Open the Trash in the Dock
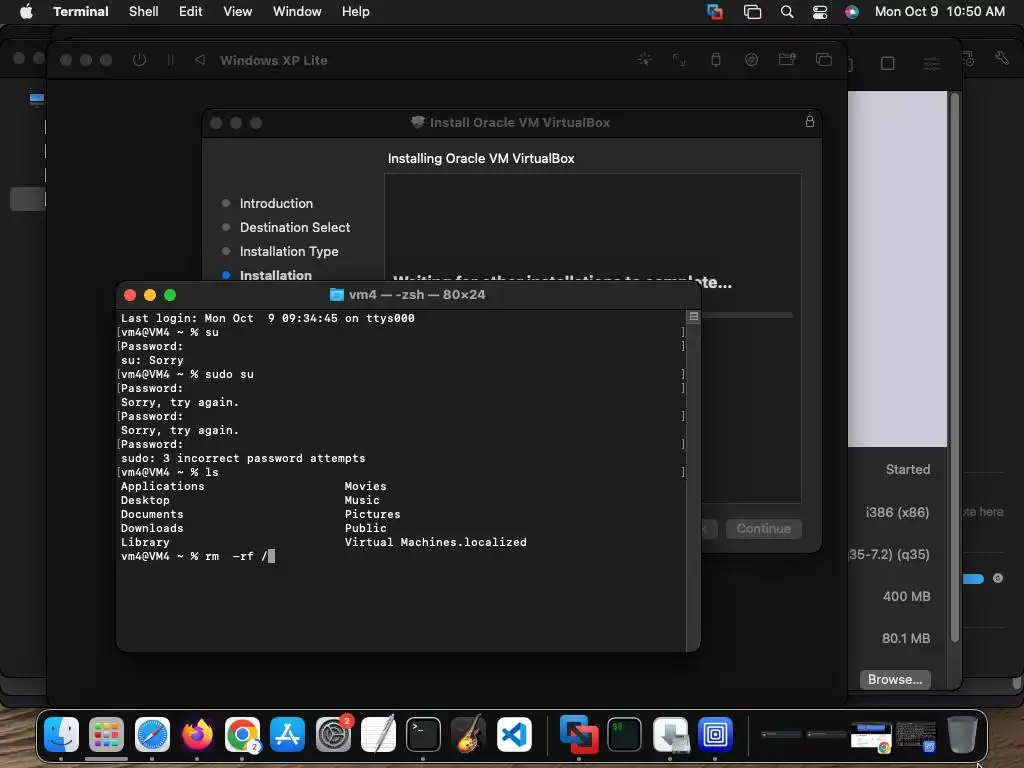 tap(962, 735)
